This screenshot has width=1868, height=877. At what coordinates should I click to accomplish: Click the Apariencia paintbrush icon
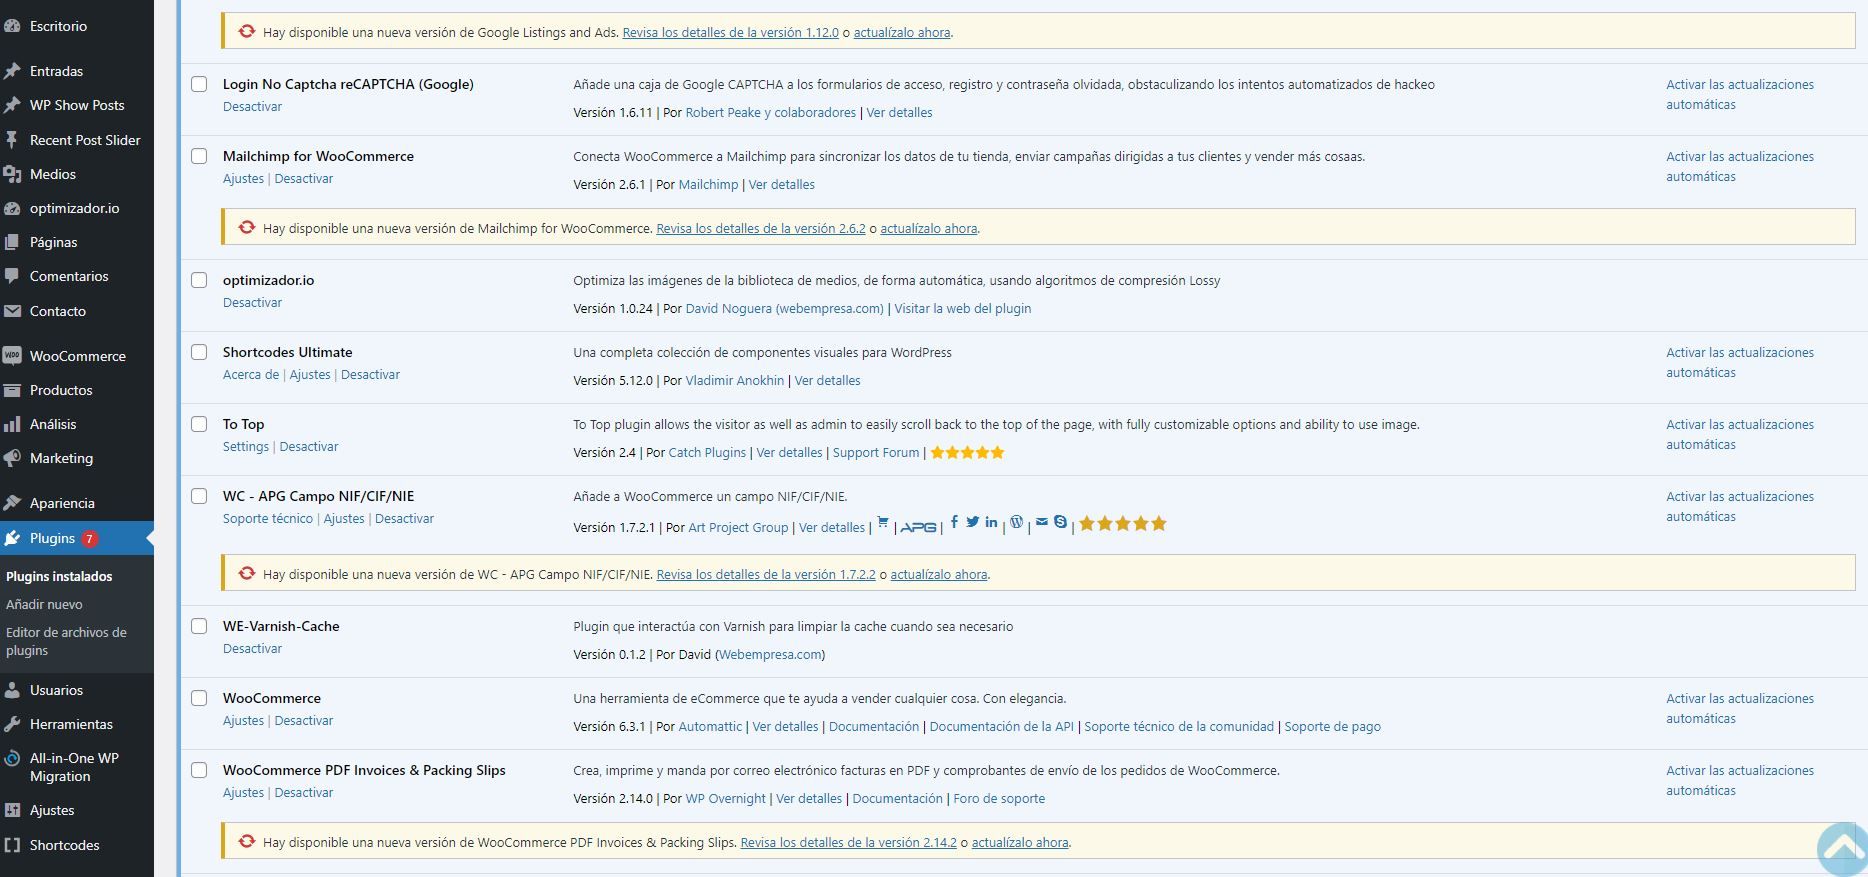(x=12, y=503)
